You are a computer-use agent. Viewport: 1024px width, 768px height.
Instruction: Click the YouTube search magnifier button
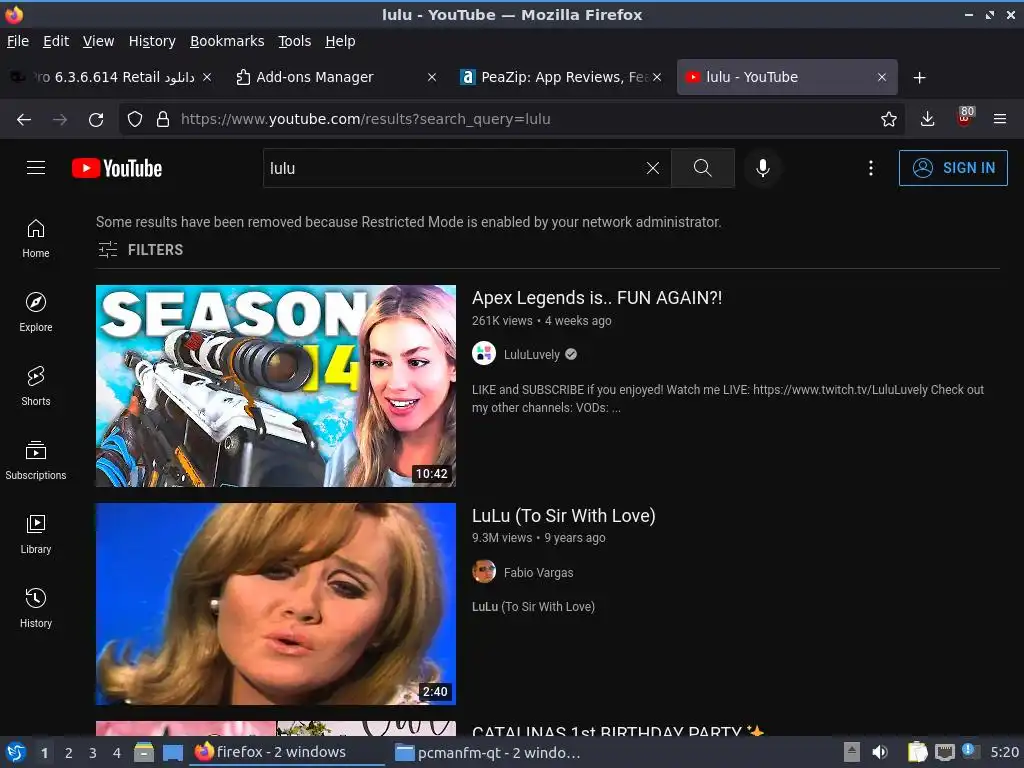coord(703,168)
